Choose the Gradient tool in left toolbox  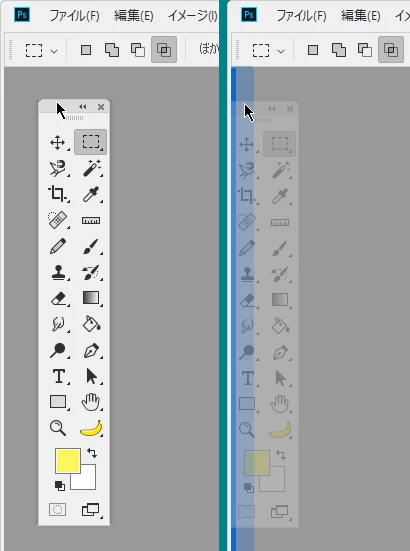click(91, 297)
